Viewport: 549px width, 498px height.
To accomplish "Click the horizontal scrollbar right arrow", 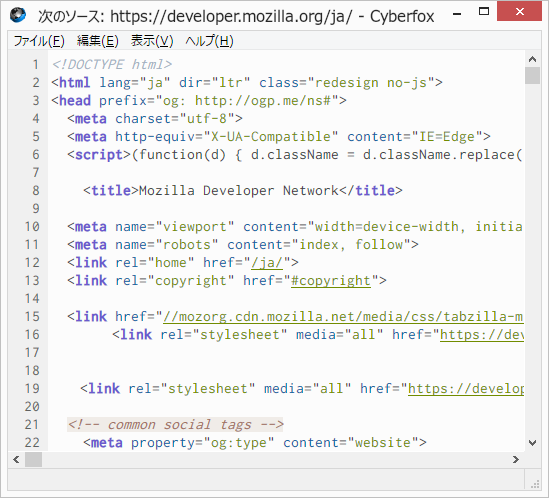I will click(x=516, y=459).
